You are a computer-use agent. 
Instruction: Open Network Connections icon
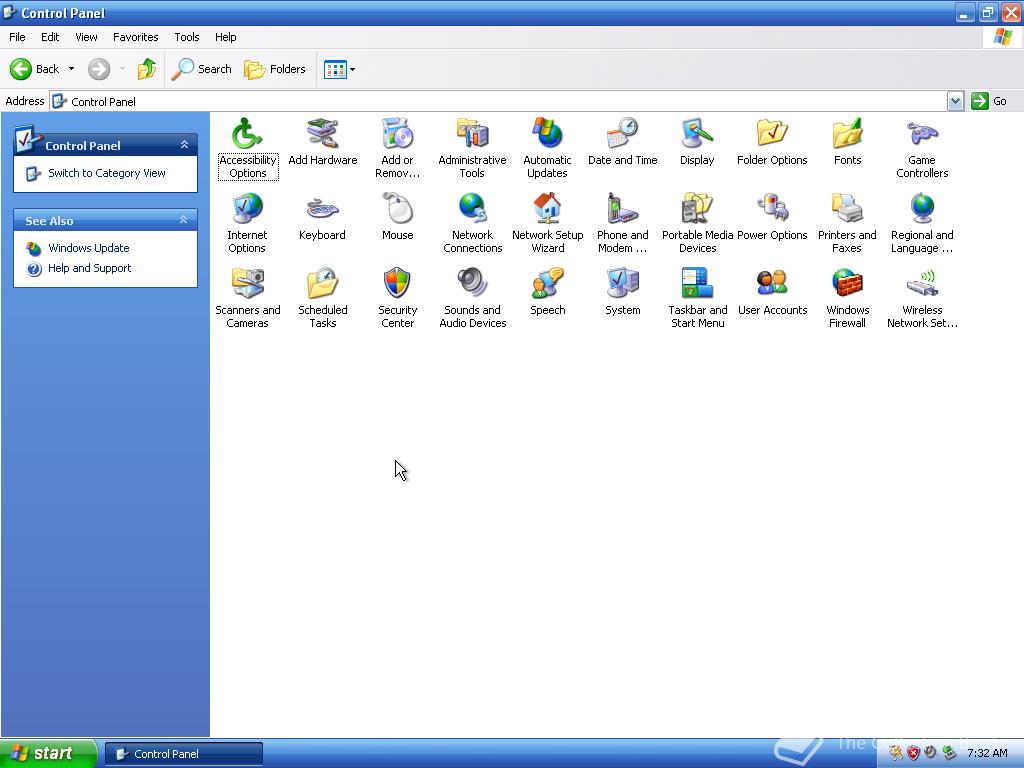472,223
